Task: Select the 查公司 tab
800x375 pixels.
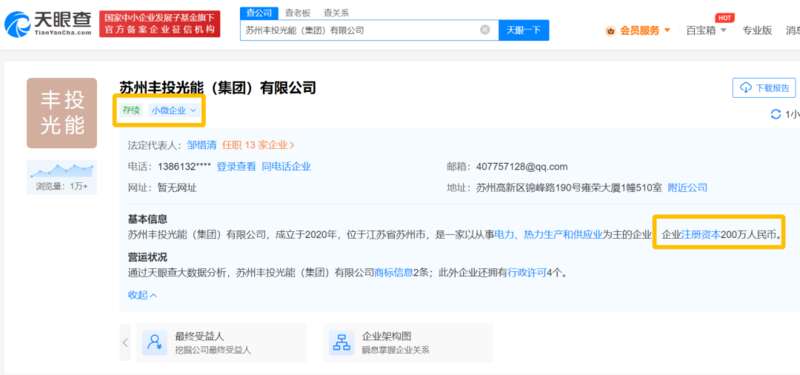Action: pyautogui.click(x=259, y=13)
